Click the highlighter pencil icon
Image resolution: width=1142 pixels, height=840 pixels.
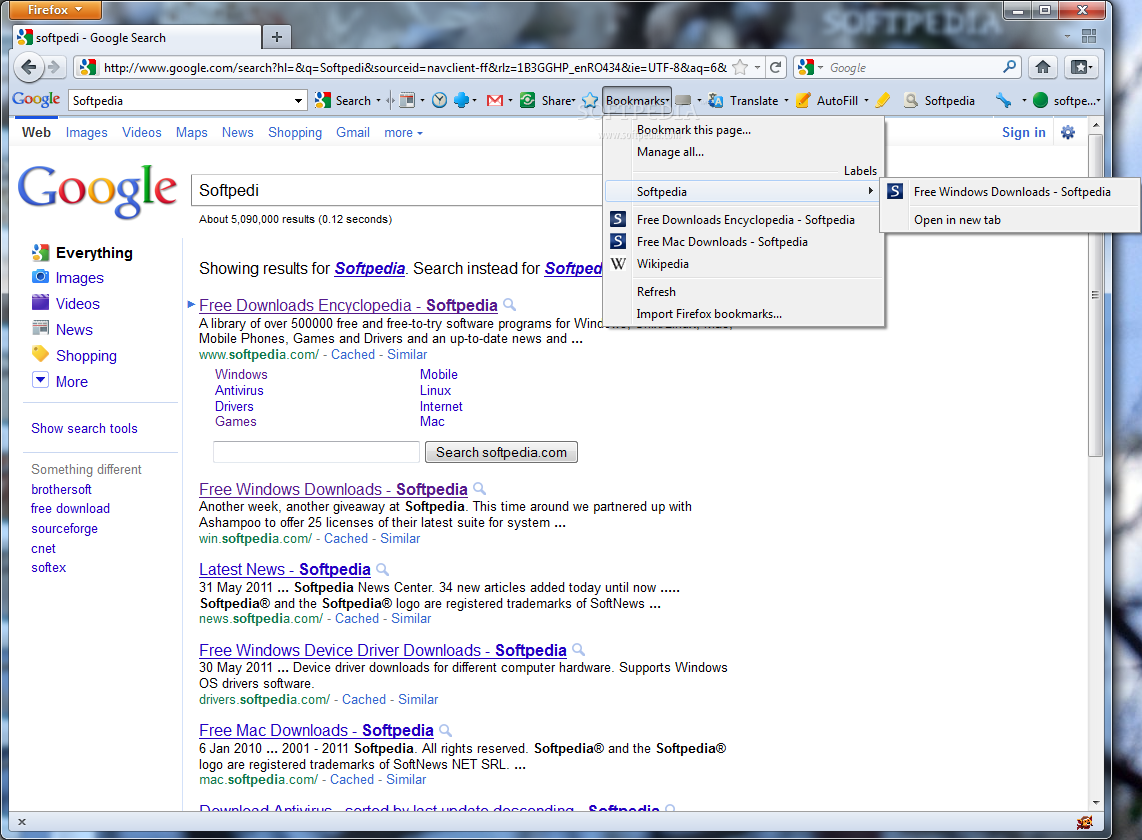pos(883,101)
